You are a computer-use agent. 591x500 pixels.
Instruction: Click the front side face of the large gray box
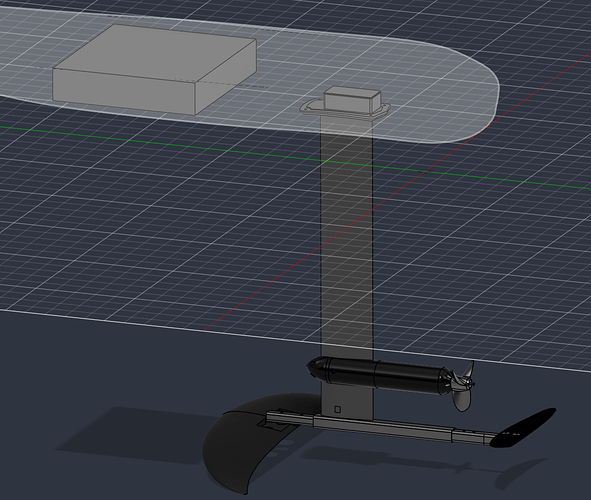124,92
